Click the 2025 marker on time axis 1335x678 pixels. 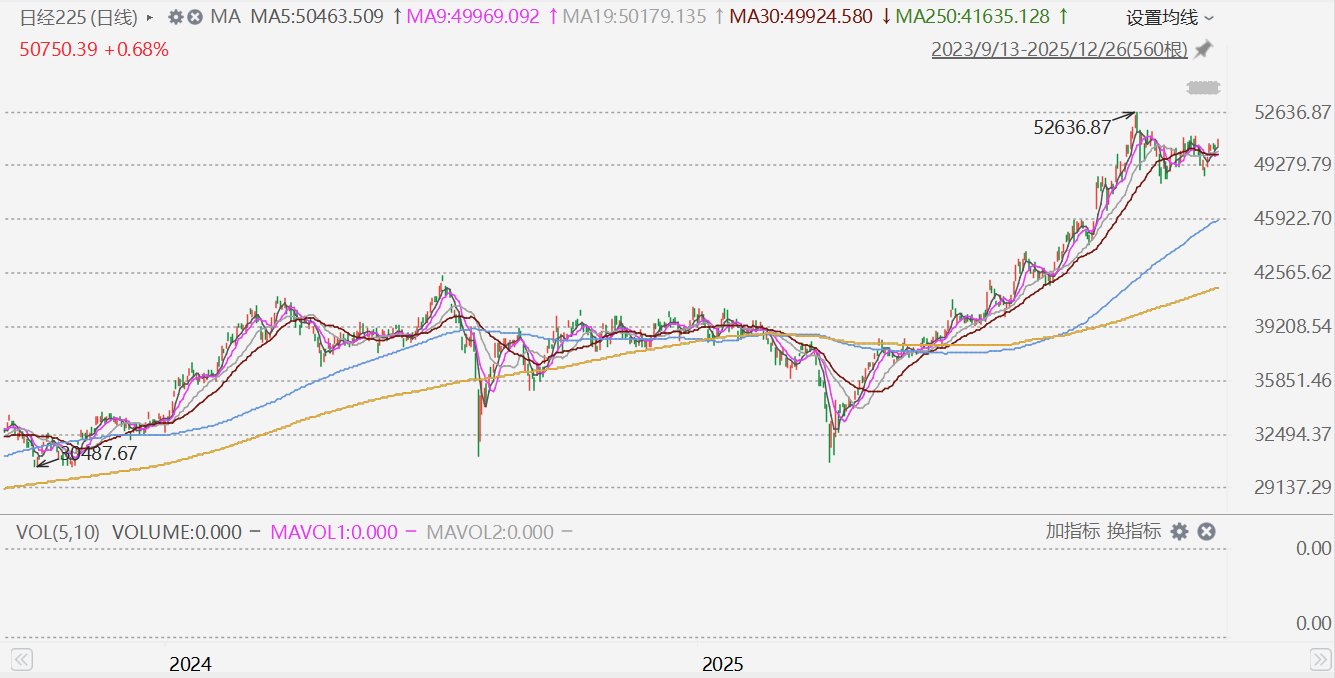coord(722,664)
